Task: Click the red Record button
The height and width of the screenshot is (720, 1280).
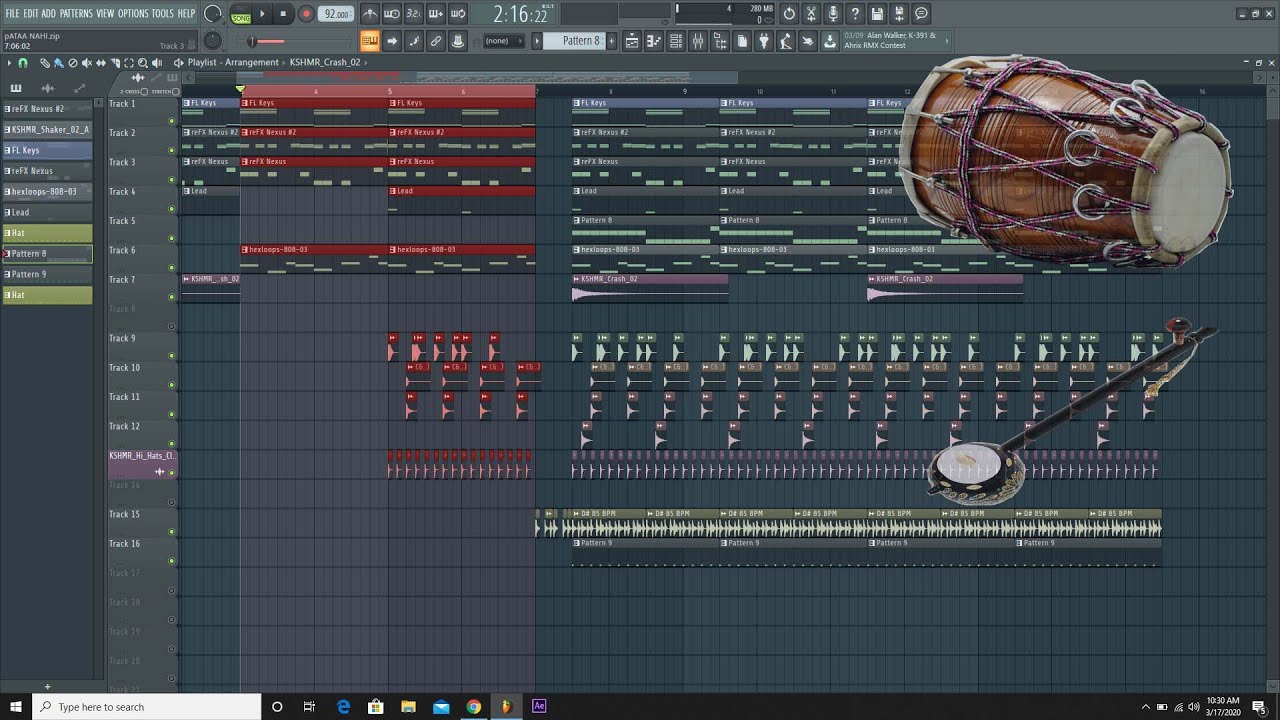Action: coord(307,14)
